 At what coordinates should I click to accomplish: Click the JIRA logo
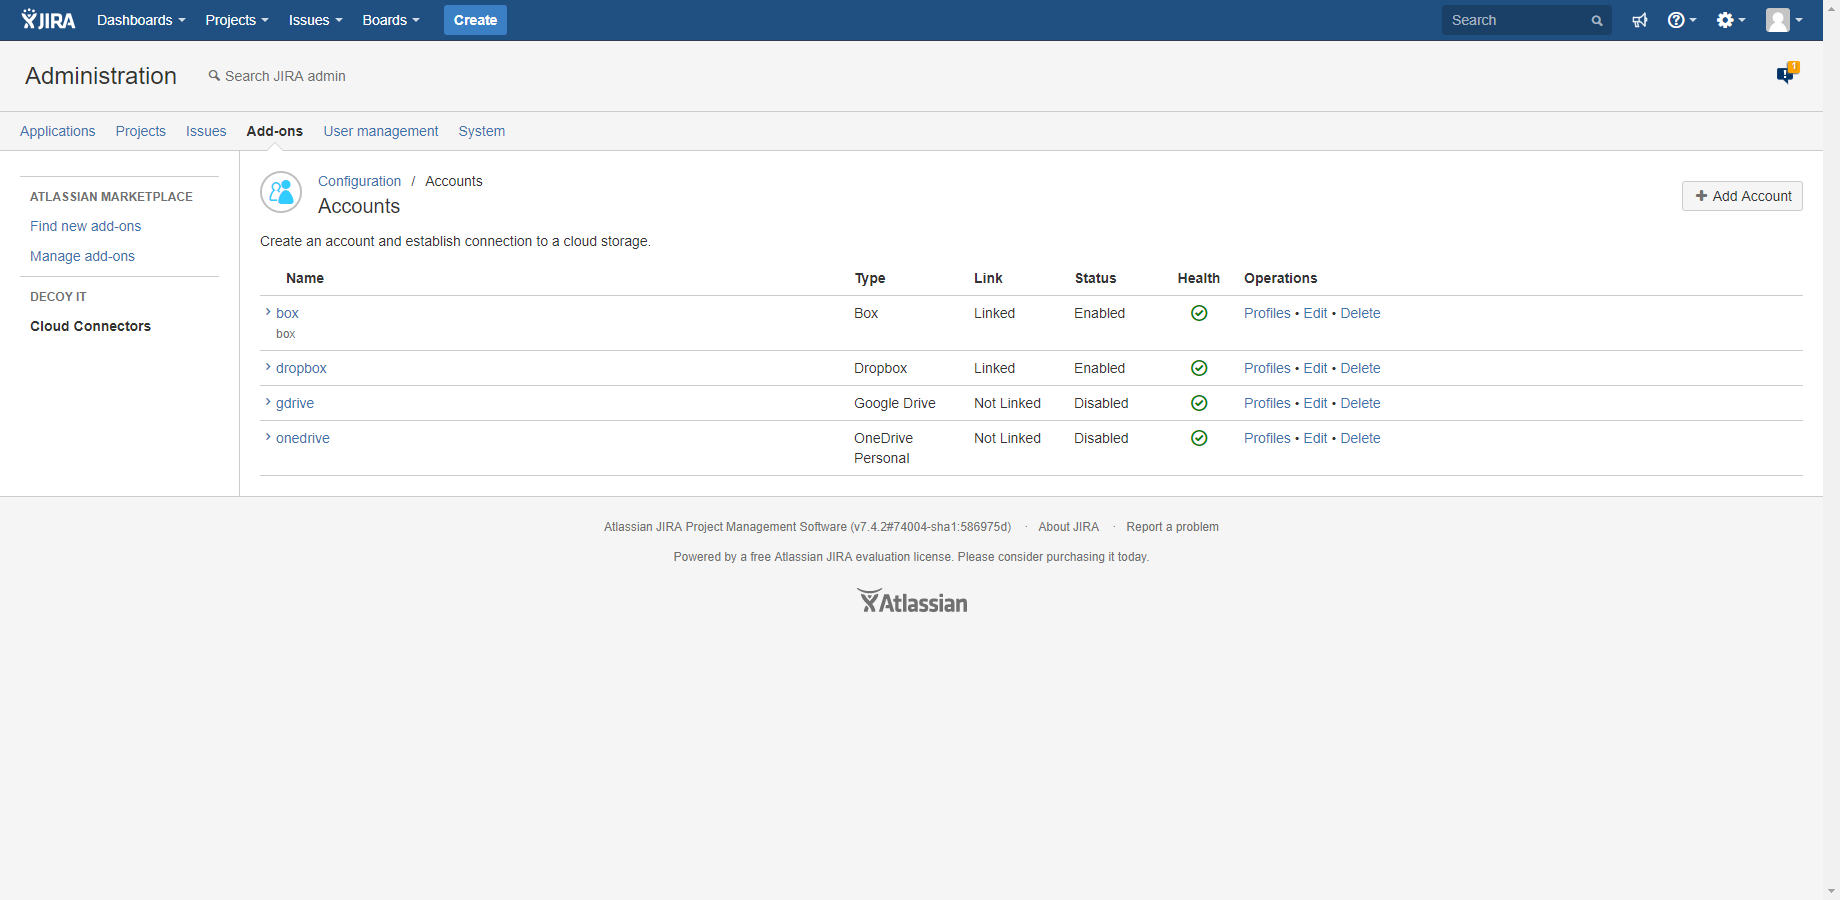[48, 20]
